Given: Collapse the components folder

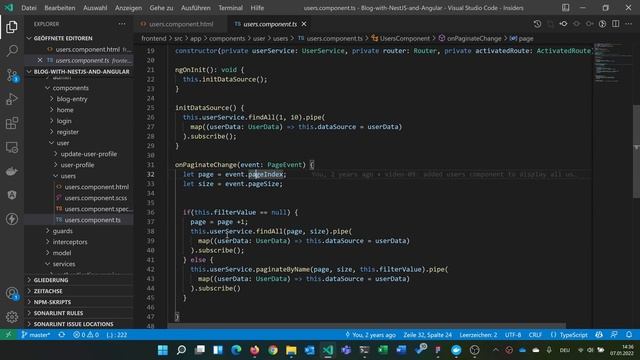Looking at the screenshot, I should point(71,88).
